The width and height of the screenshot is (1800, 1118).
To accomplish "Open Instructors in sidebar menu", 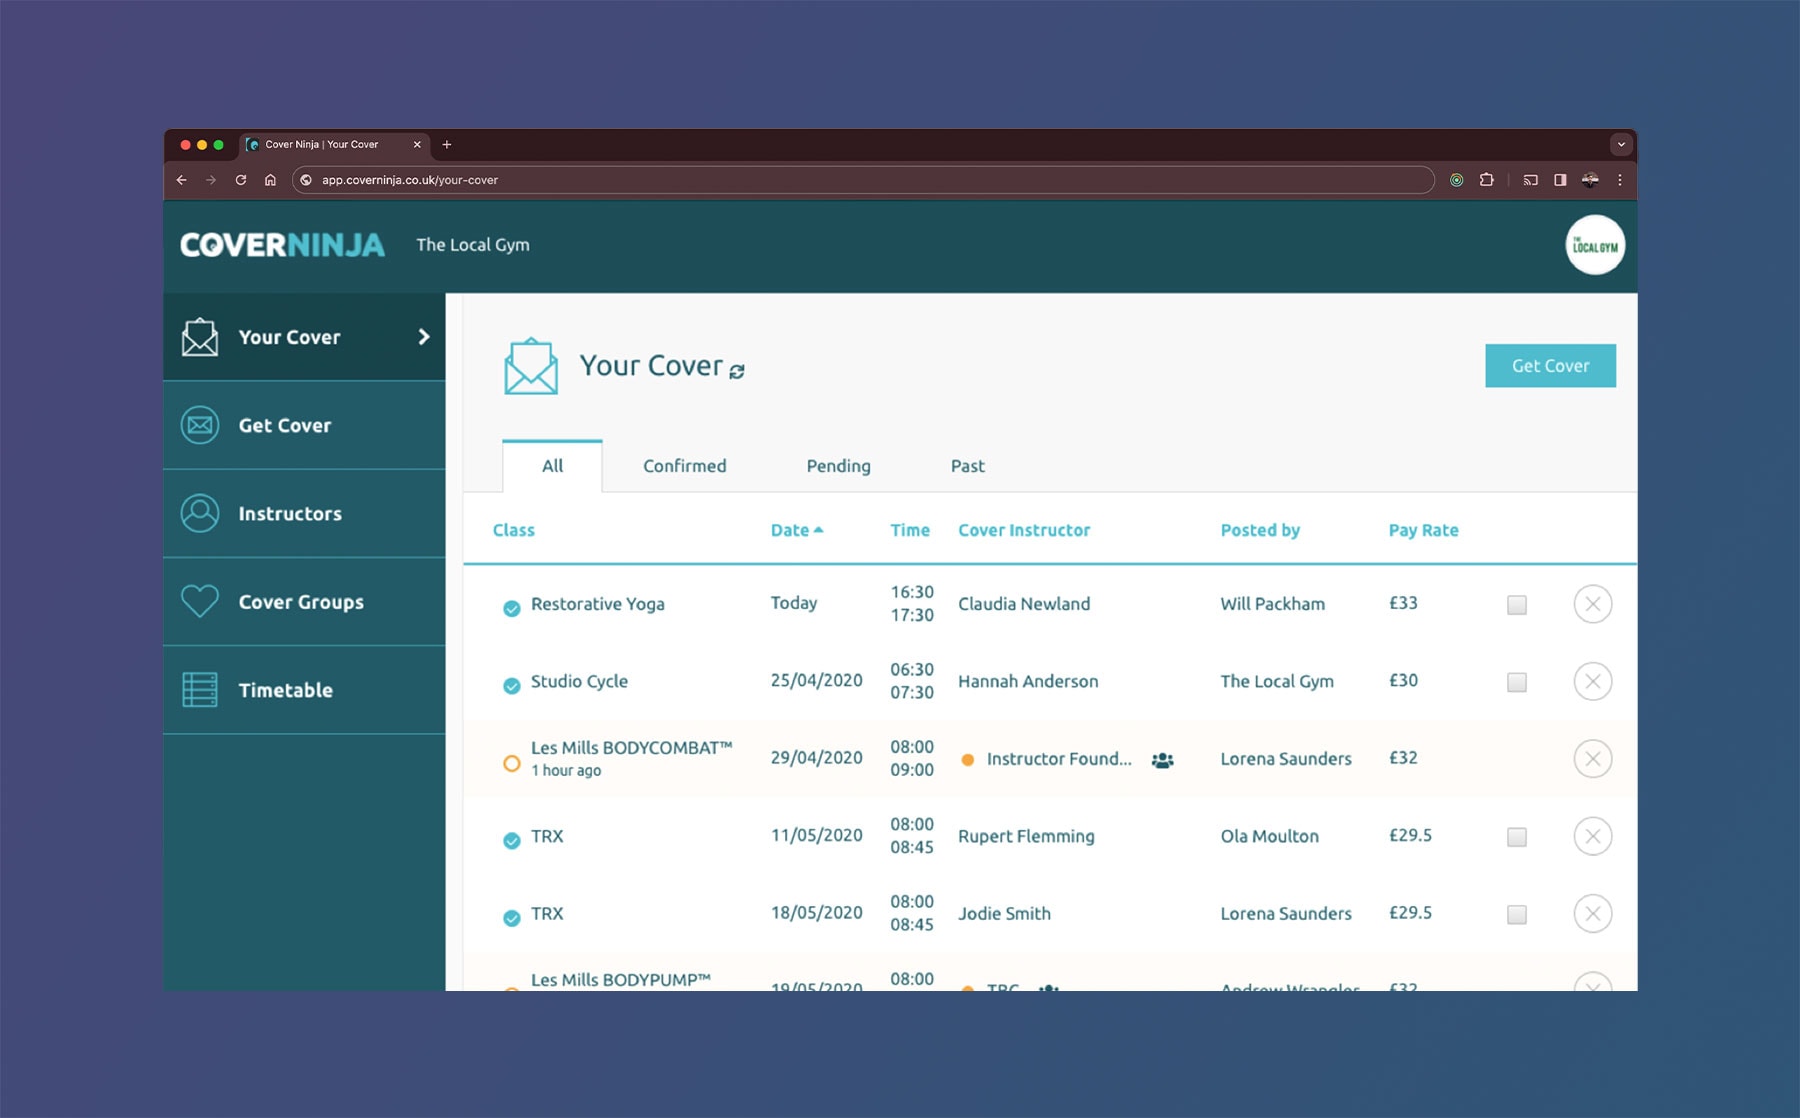I will [x=304, y=513].
